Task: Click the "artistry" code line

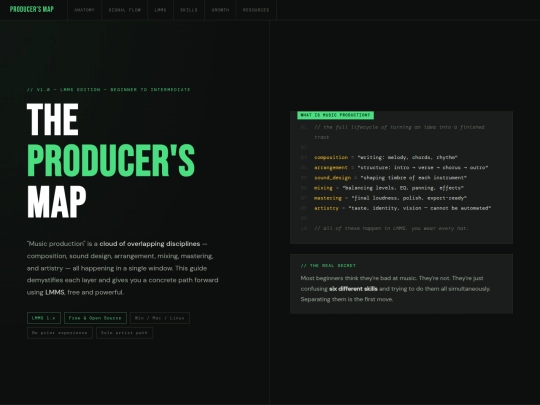Action: (x=403, y=208)
